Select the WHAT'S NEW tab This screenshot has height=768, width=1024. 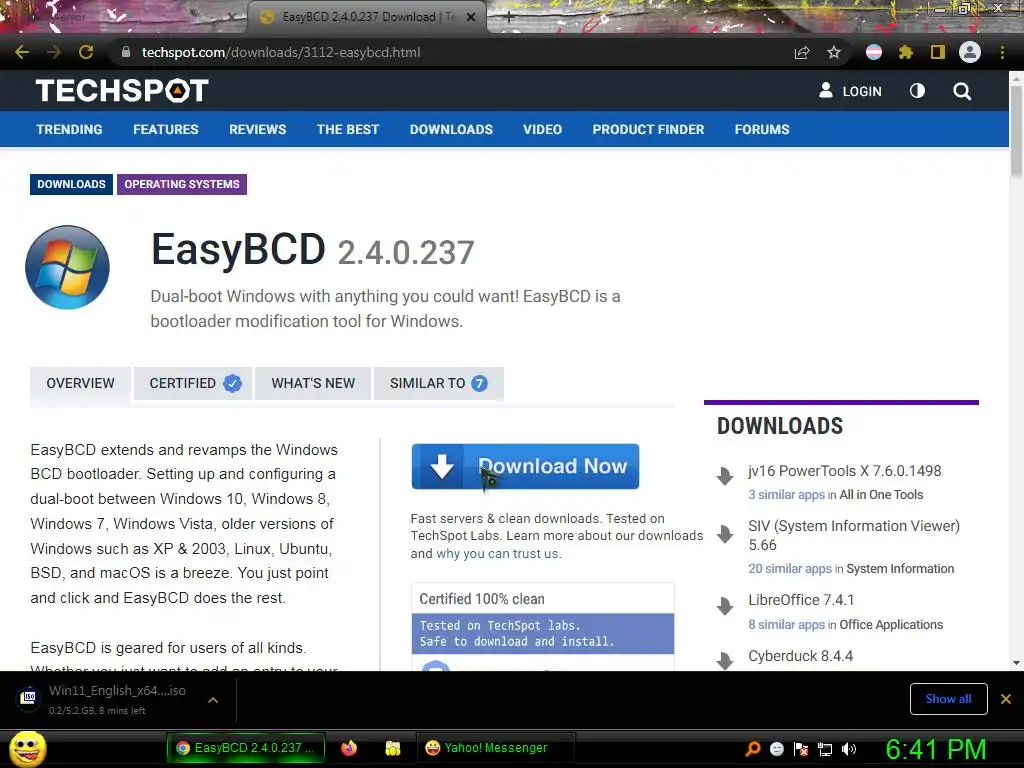pyautogui.click(x=313, y=383)
